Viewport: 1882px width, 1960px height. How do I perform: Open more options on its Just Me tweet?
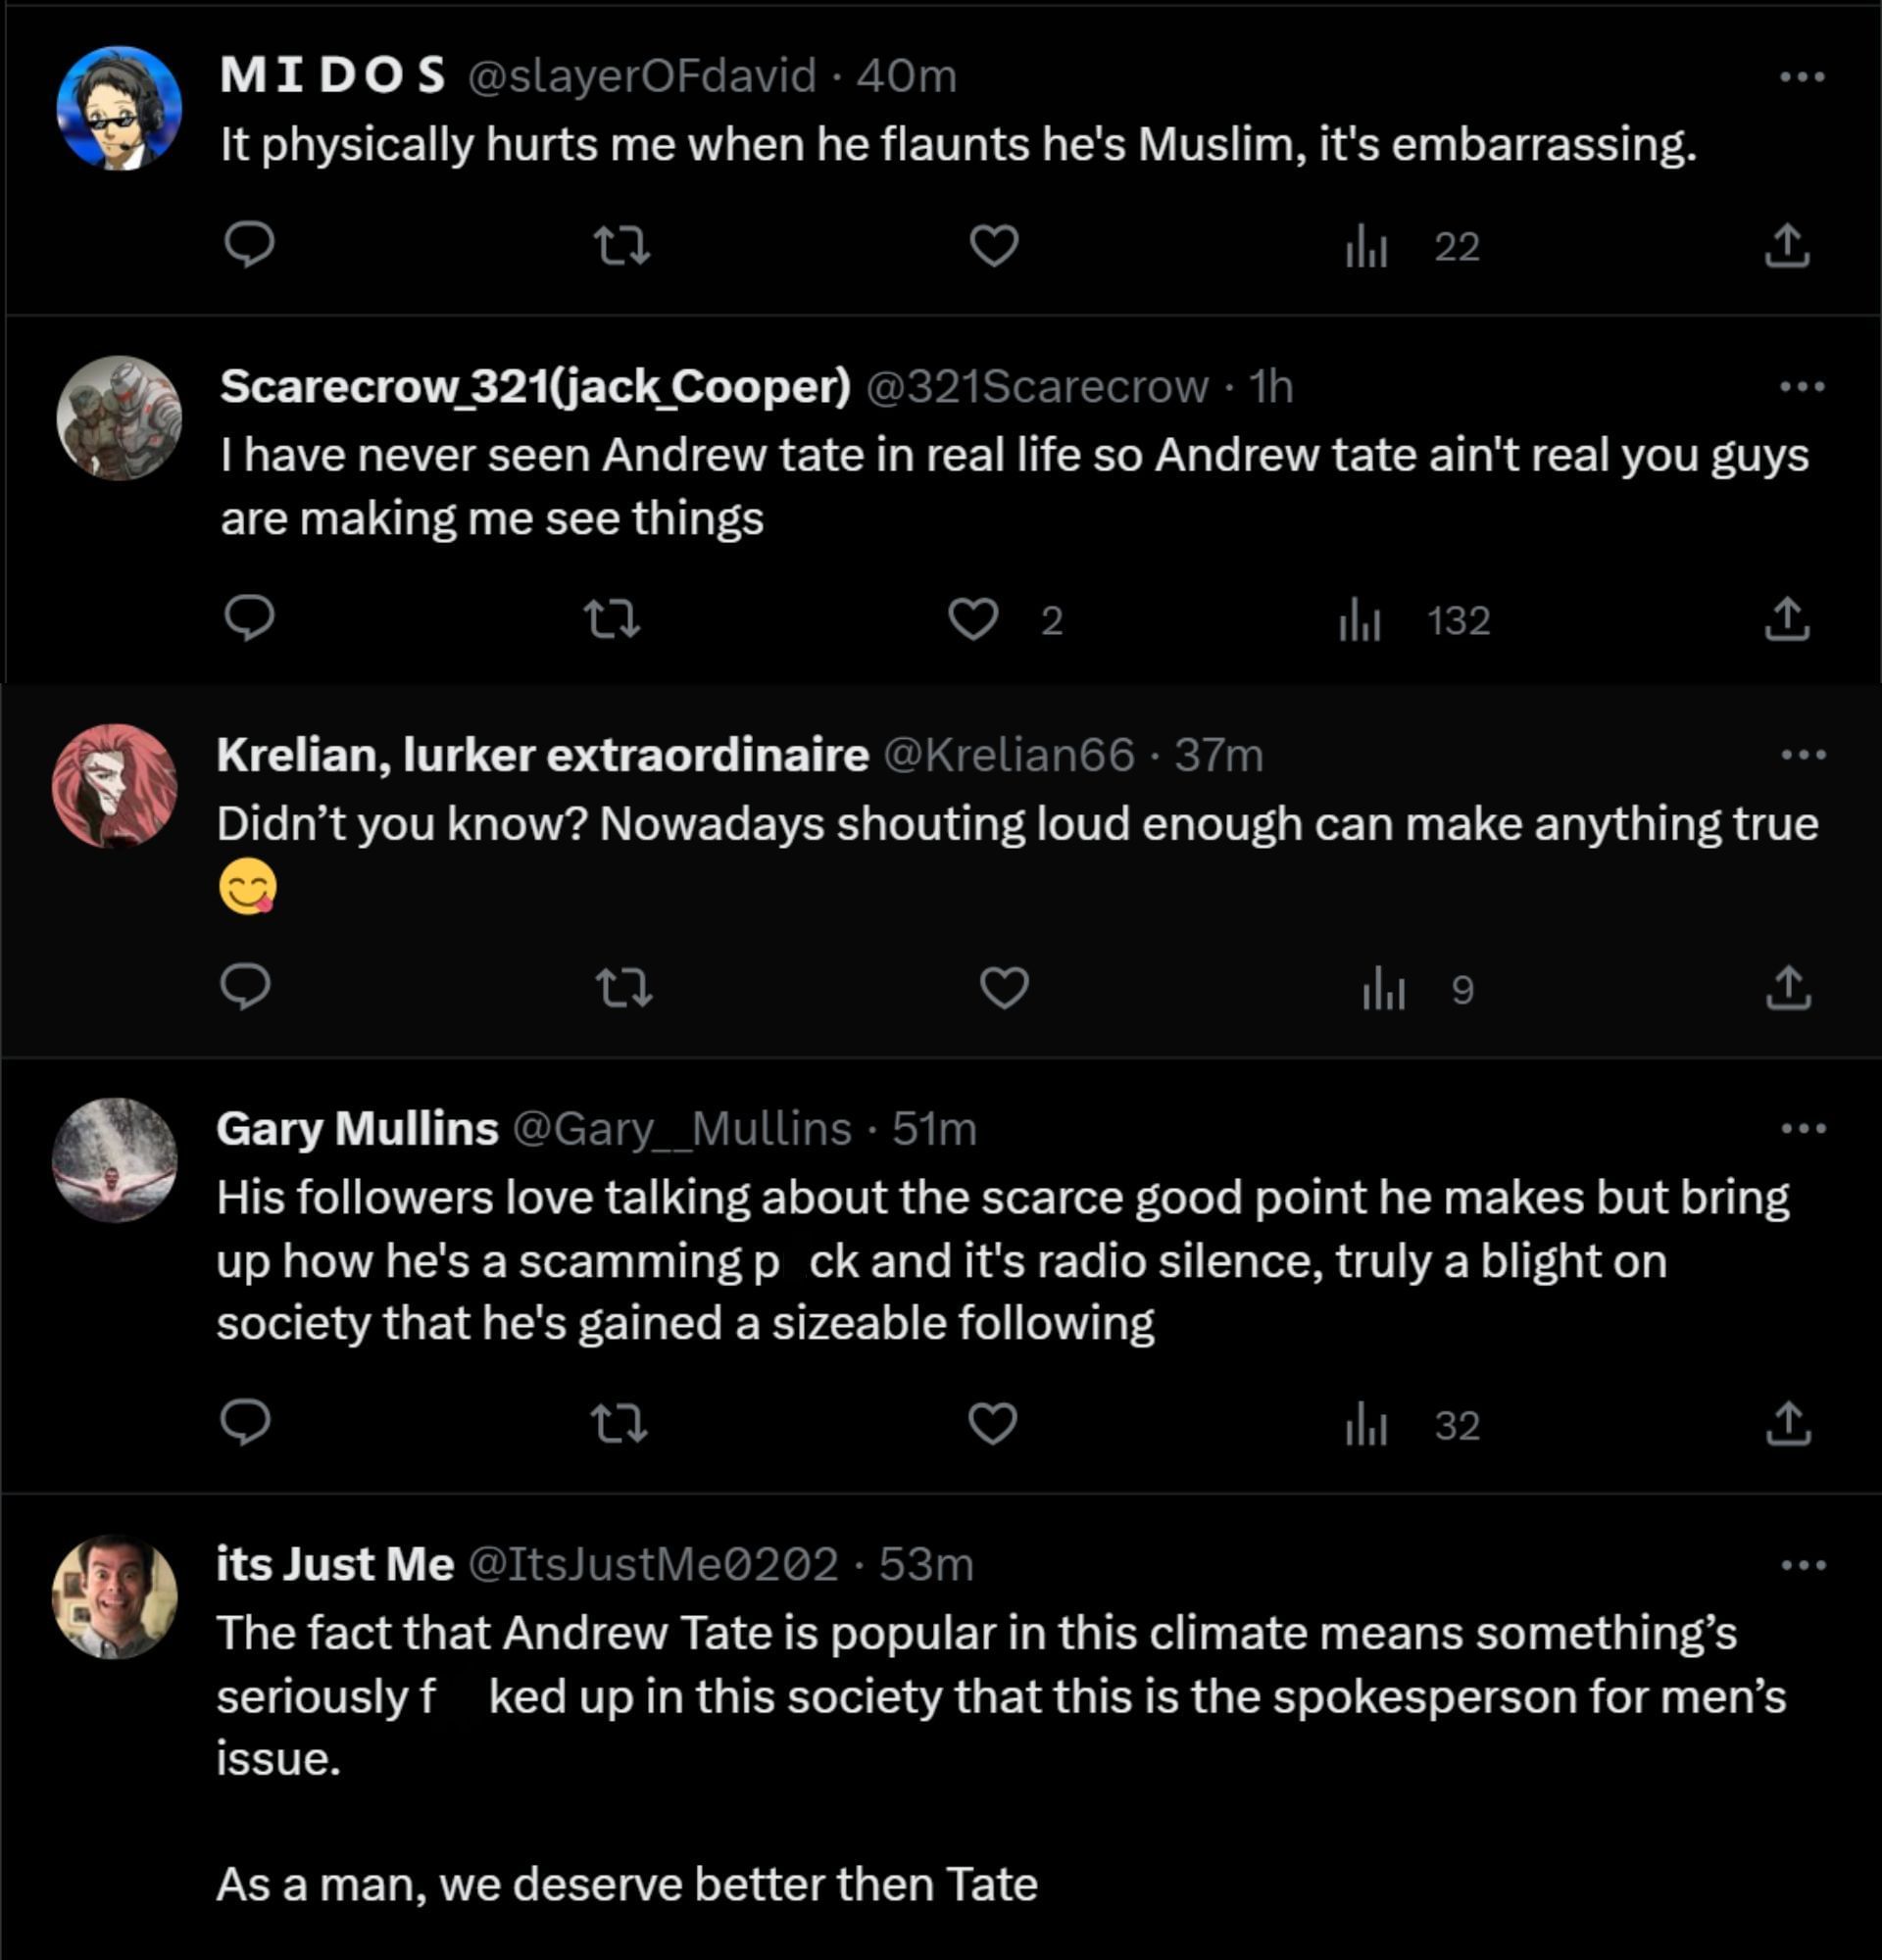pos(1803,1565)
